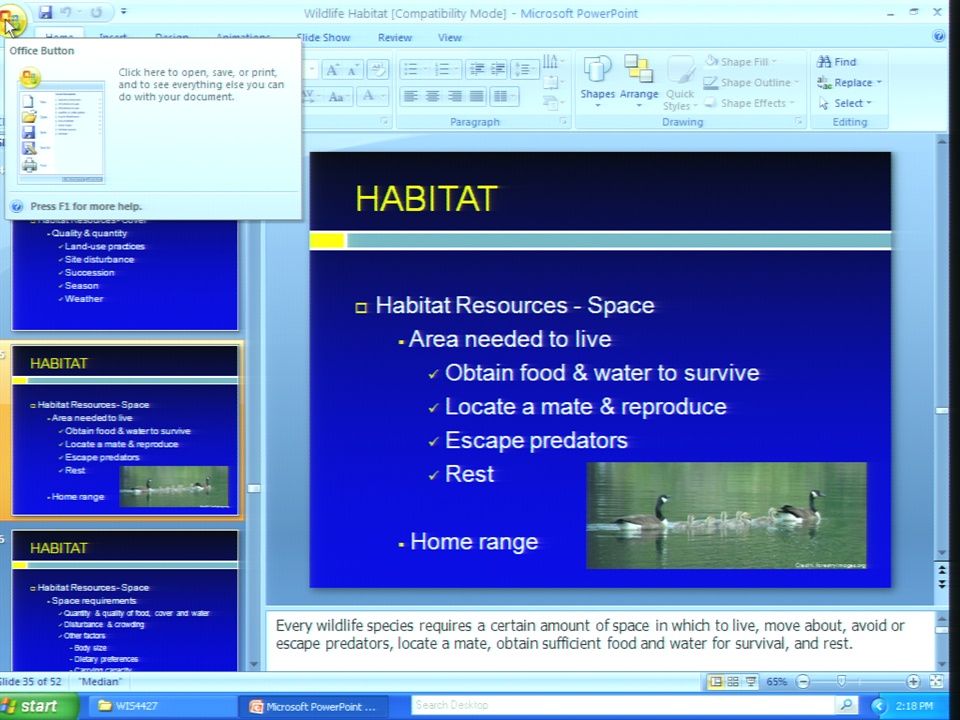Increase the list indent level

[498, 69]
